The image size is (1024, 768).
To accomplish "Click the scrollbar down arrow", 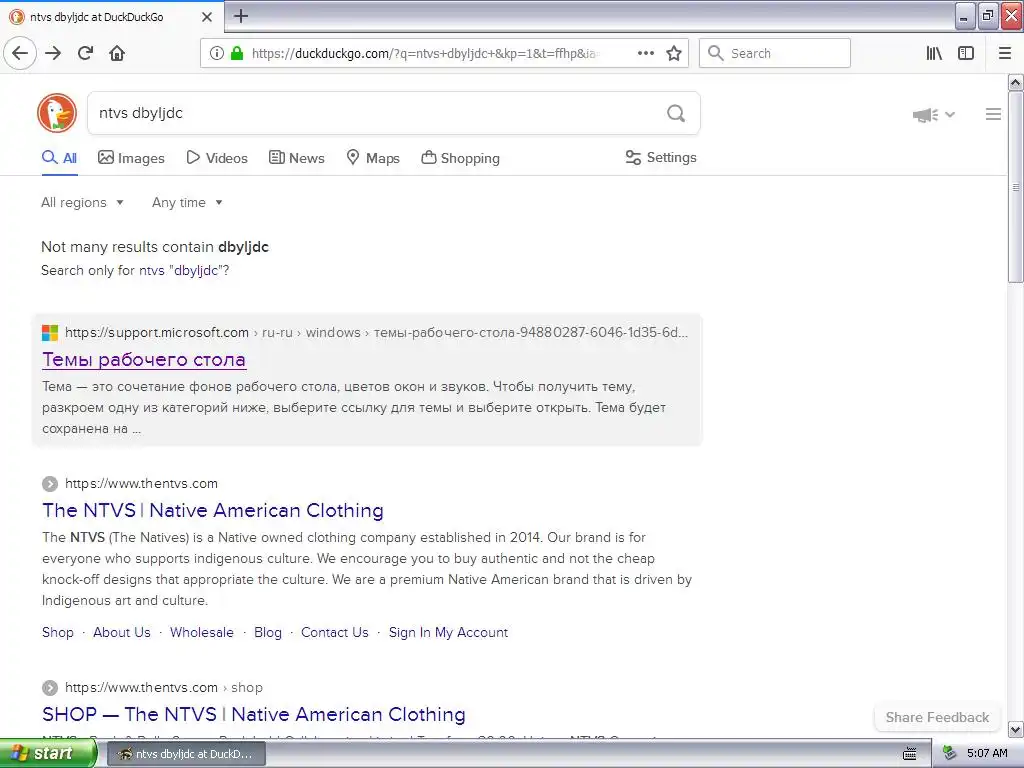I will point(1015,729).
